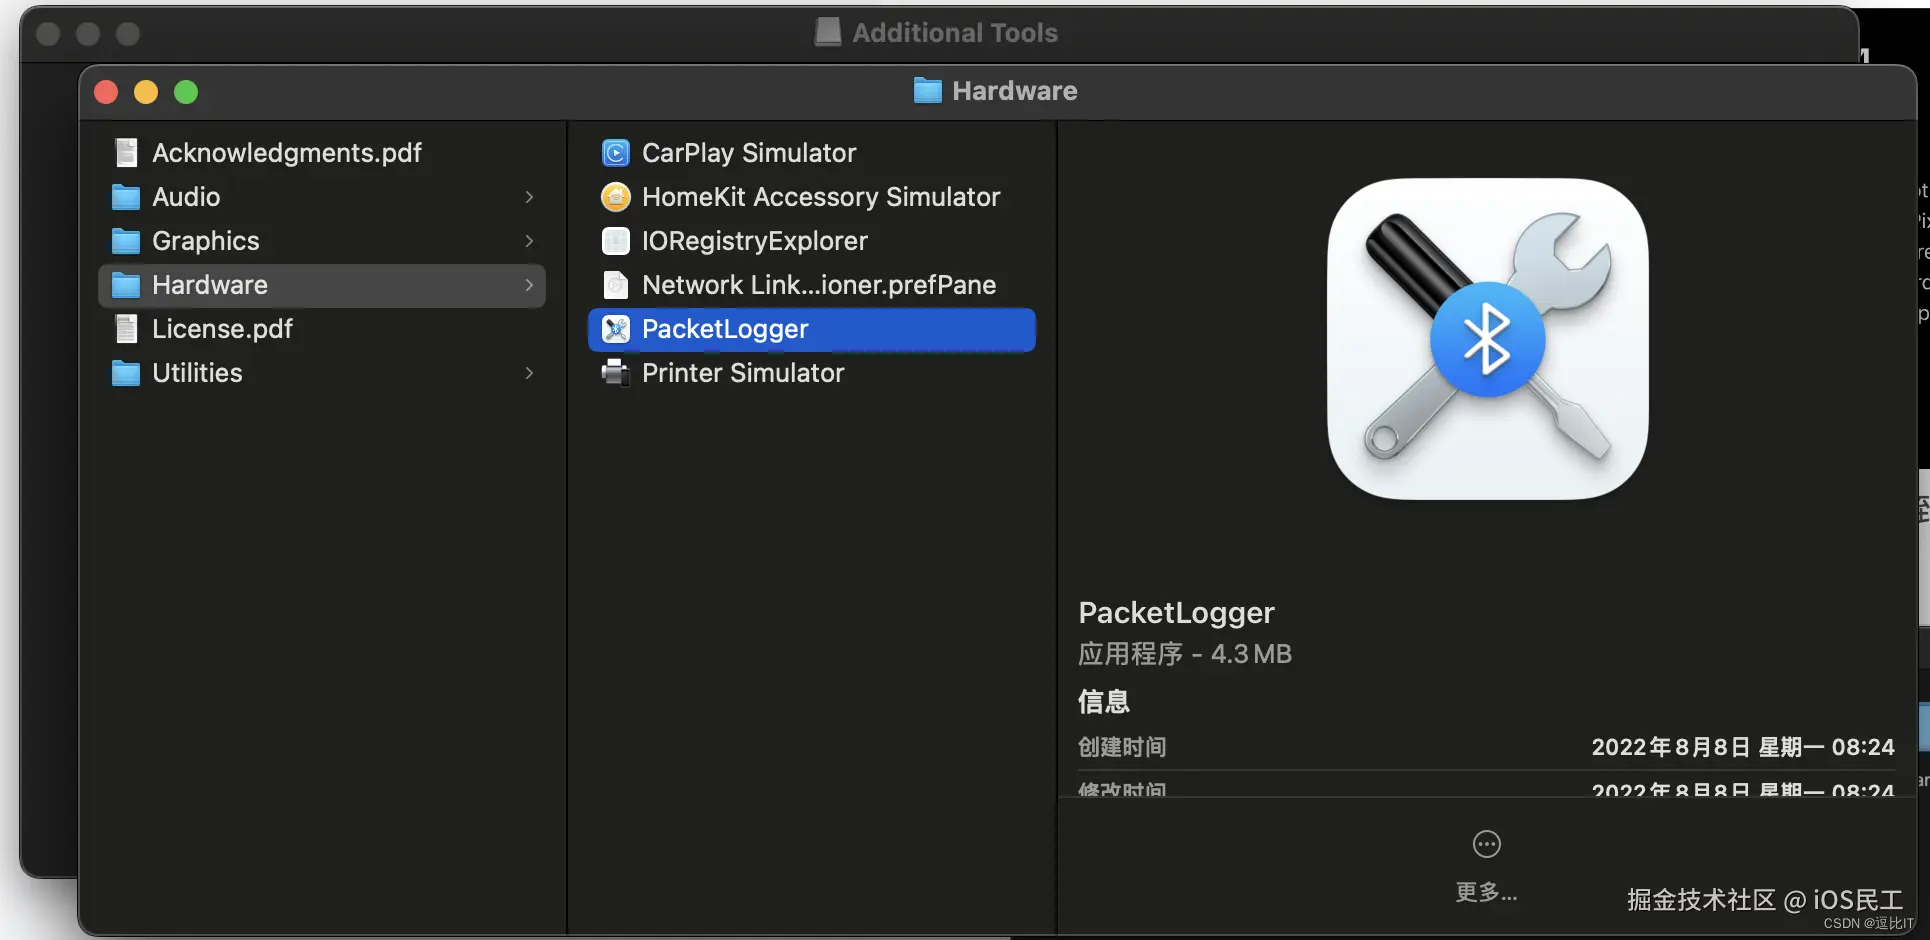Image resolution: width=1930 pixels, height=940 pixels.
Task: Click the CarPlay Simulator app icon
Action: point(615,153)
